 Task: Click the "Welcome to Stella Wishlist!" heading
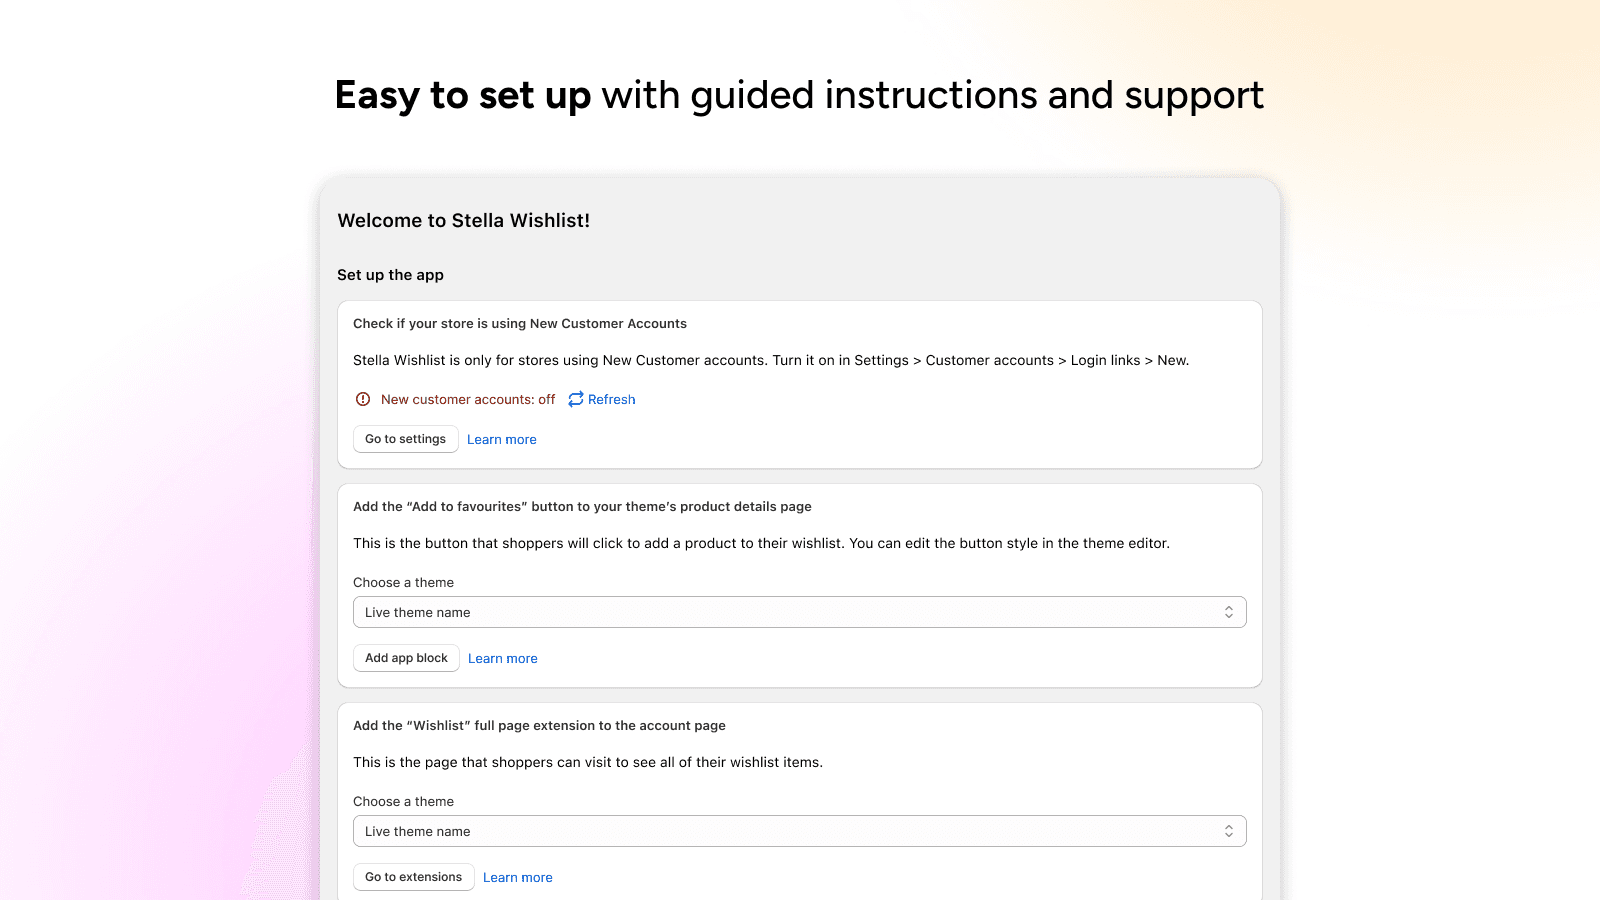[463, 221]
